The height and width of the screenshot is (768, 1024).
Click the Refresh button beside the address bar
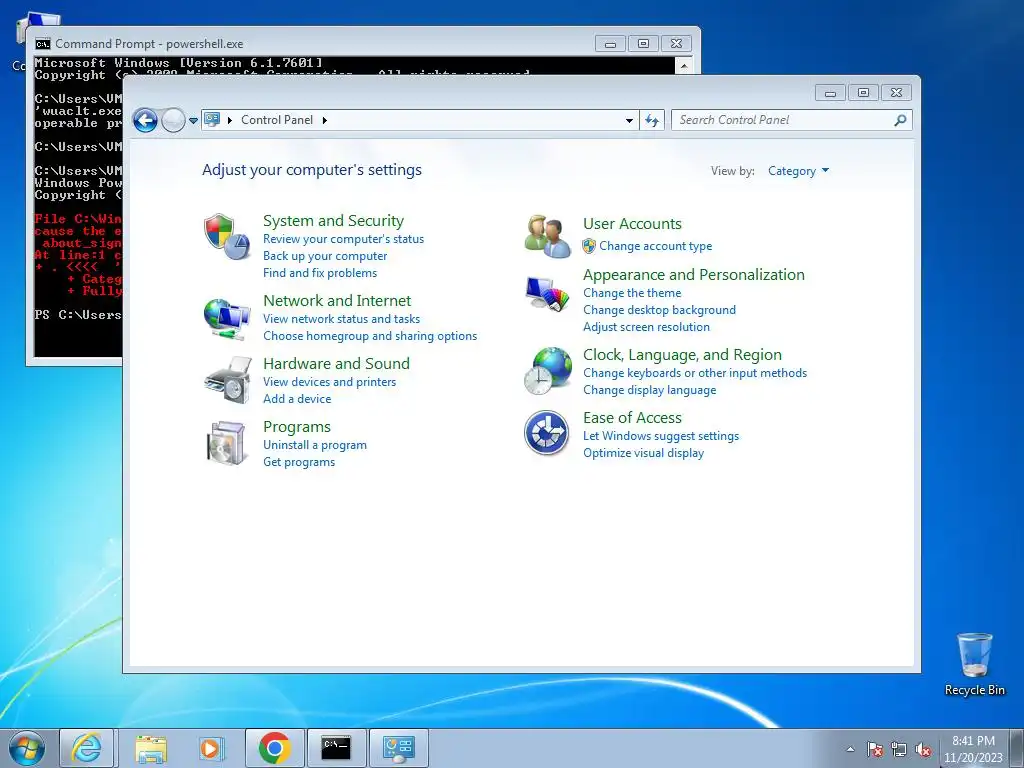click(652, 120)
